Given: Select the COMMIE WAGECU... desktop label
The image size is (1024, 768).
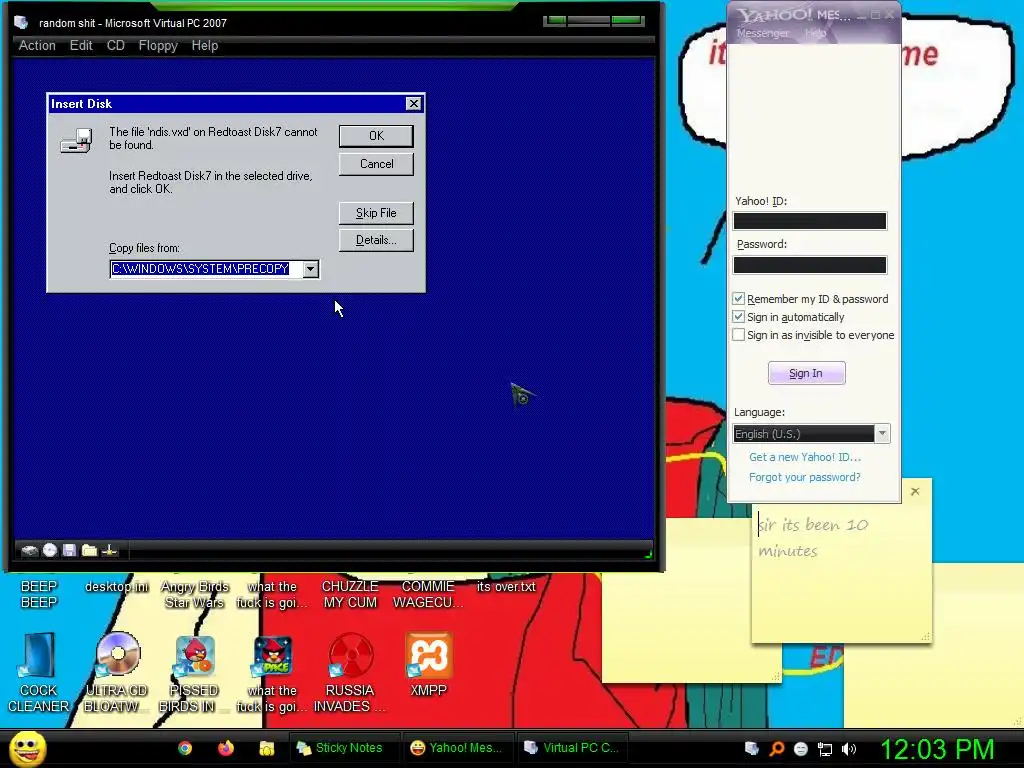Looking at the screenshot, I should pos(428,594).
